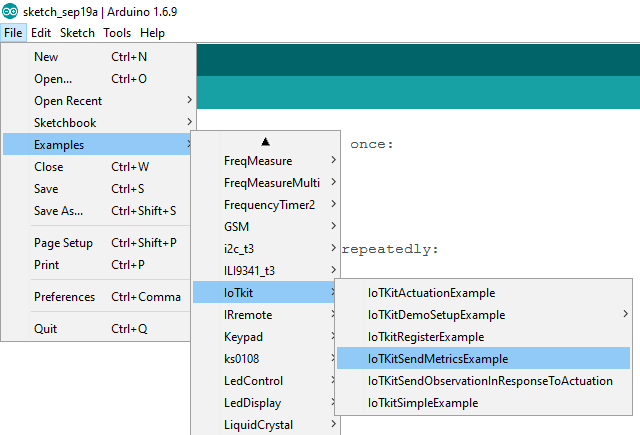Expand the i2c_t3 examples submenu
Viewport: 640px width, 435px height.
pyautogui.click(x=265, y=249)
